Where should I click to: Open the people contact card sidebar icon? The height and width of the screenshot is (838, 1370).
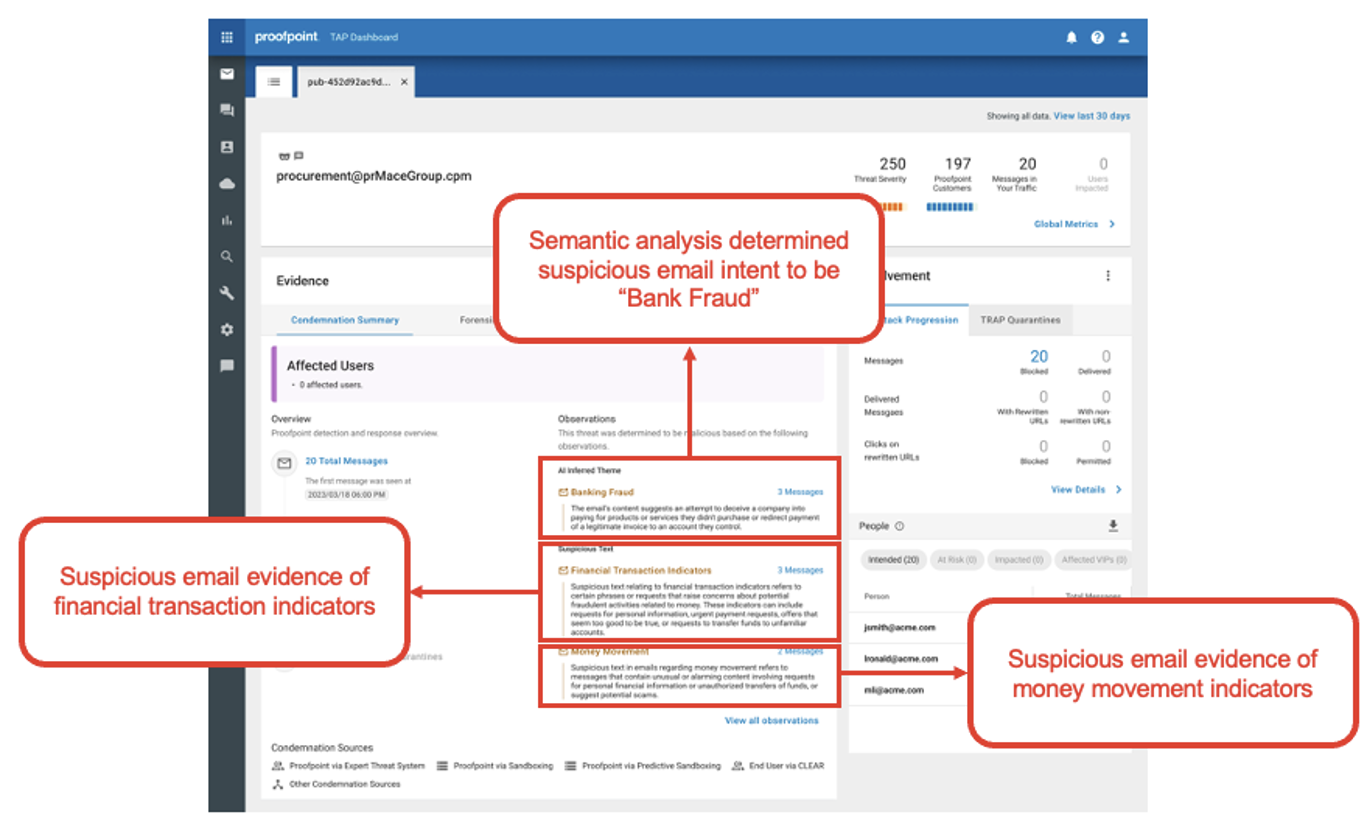(x=227, y=147)
